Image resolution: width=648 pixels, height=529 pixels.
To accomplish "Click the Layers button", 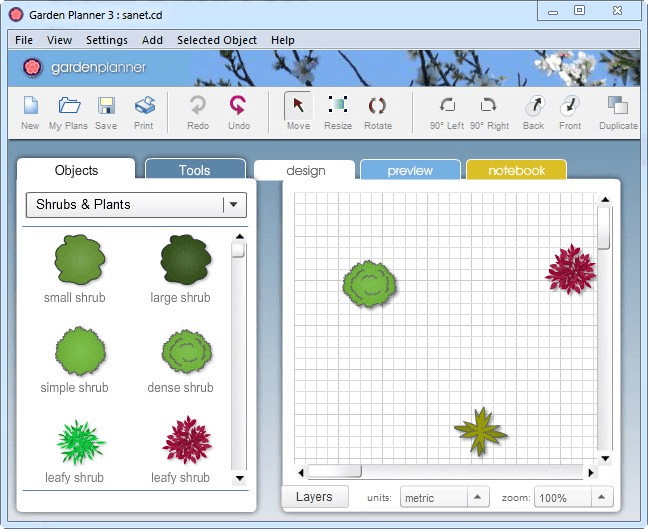I will pos(314,497).
